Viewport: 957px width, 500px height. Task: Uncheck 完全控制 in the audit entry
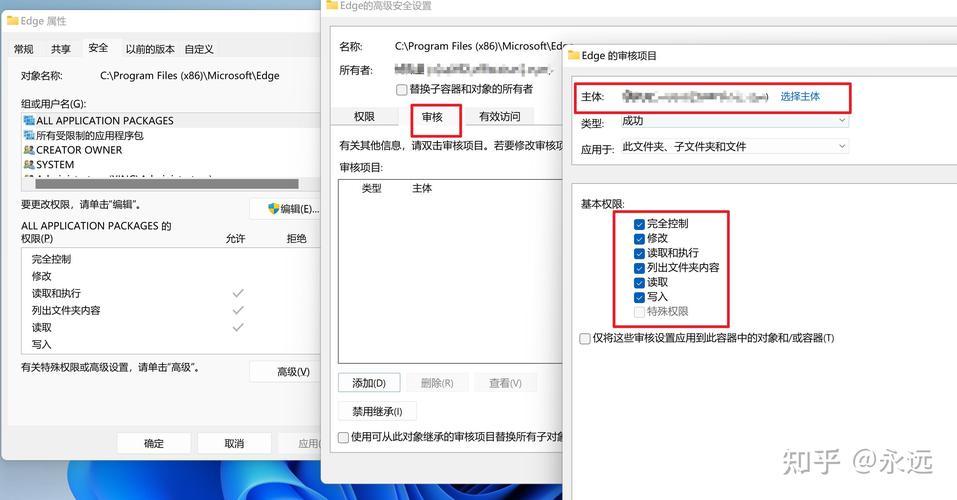639,224
